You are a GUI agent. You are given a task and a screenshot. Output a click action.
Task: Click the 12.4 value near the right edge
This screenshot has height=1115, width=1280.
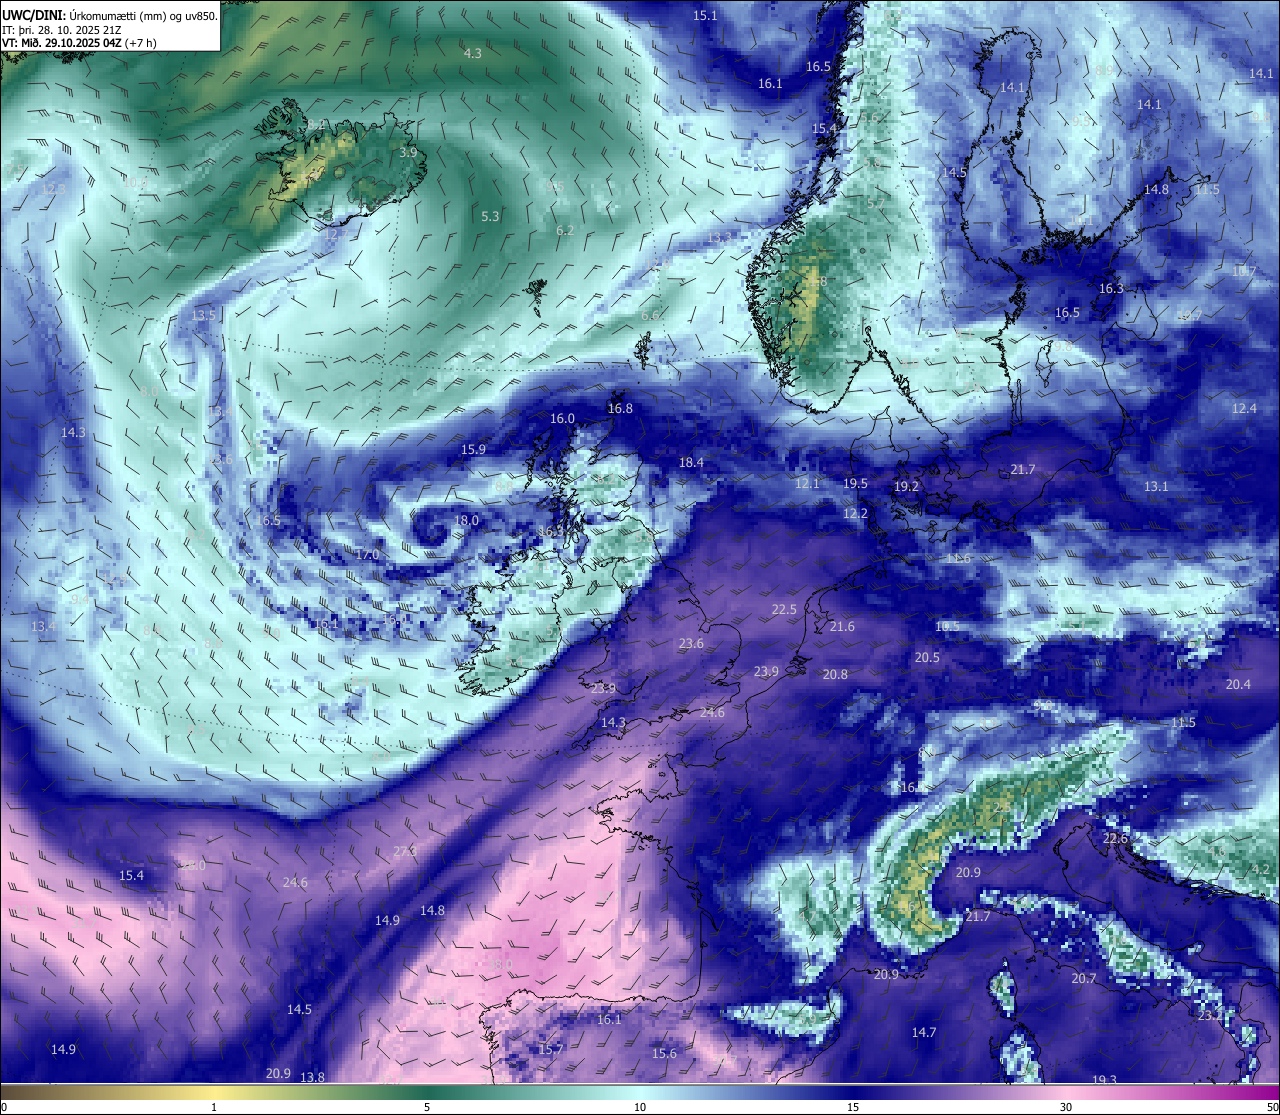1244,409
